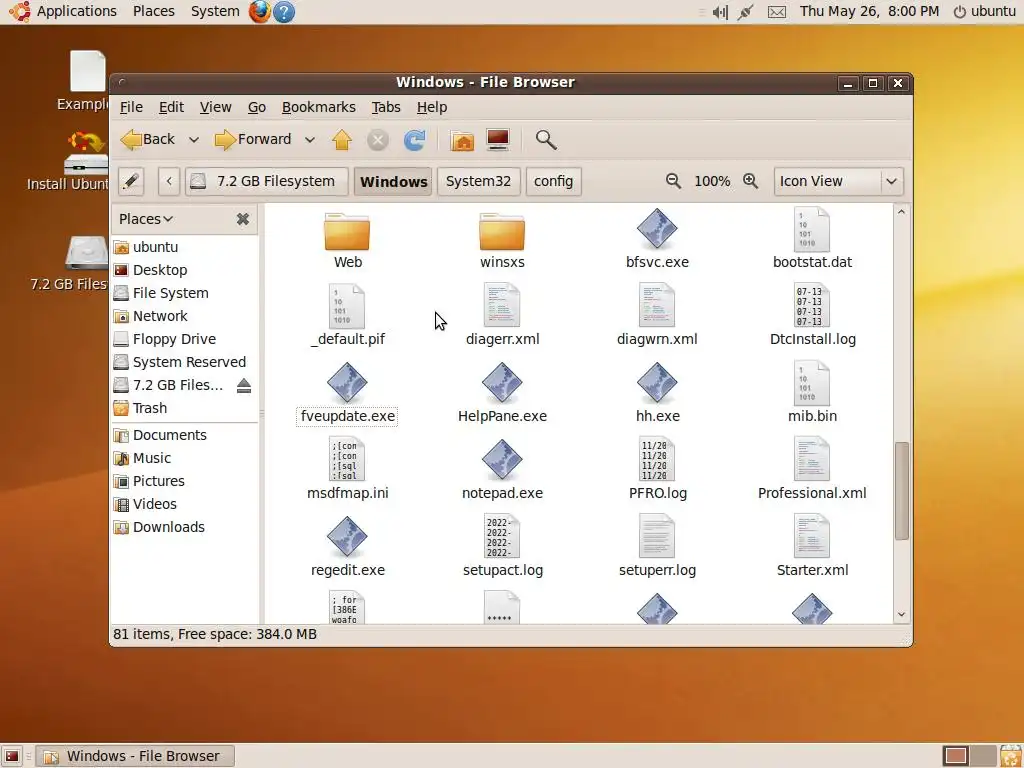Screen dimensions: 1024x768
Task: Click the greyed-out Stop loading icon
Action: point(377,140)
